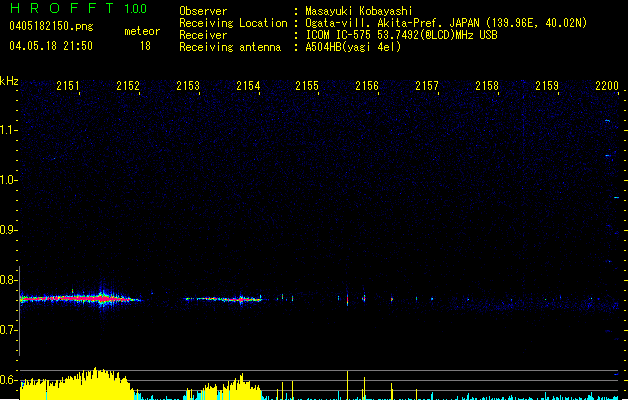Click the ICOM IC-575 receiver text
The image size is (629, 400).
coord(401,35)
